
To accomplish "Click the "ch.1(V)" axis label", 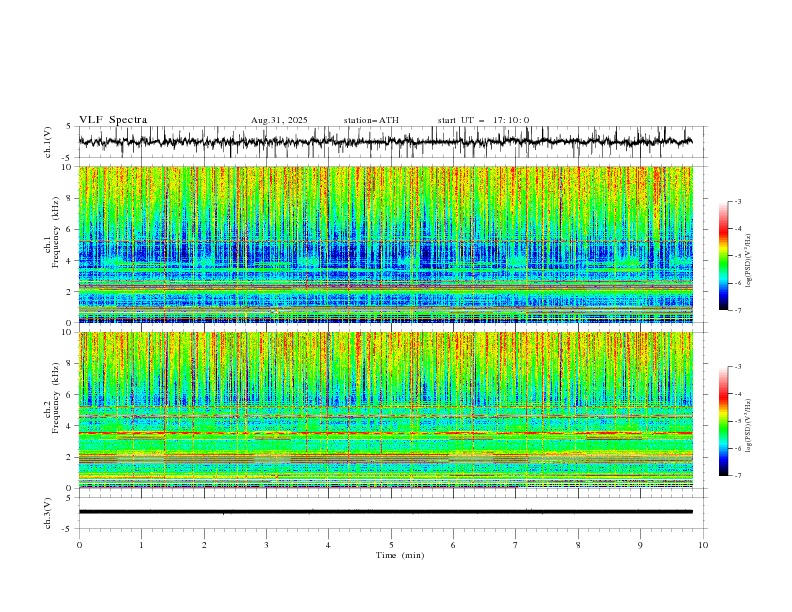I will [x=48, y=142].
